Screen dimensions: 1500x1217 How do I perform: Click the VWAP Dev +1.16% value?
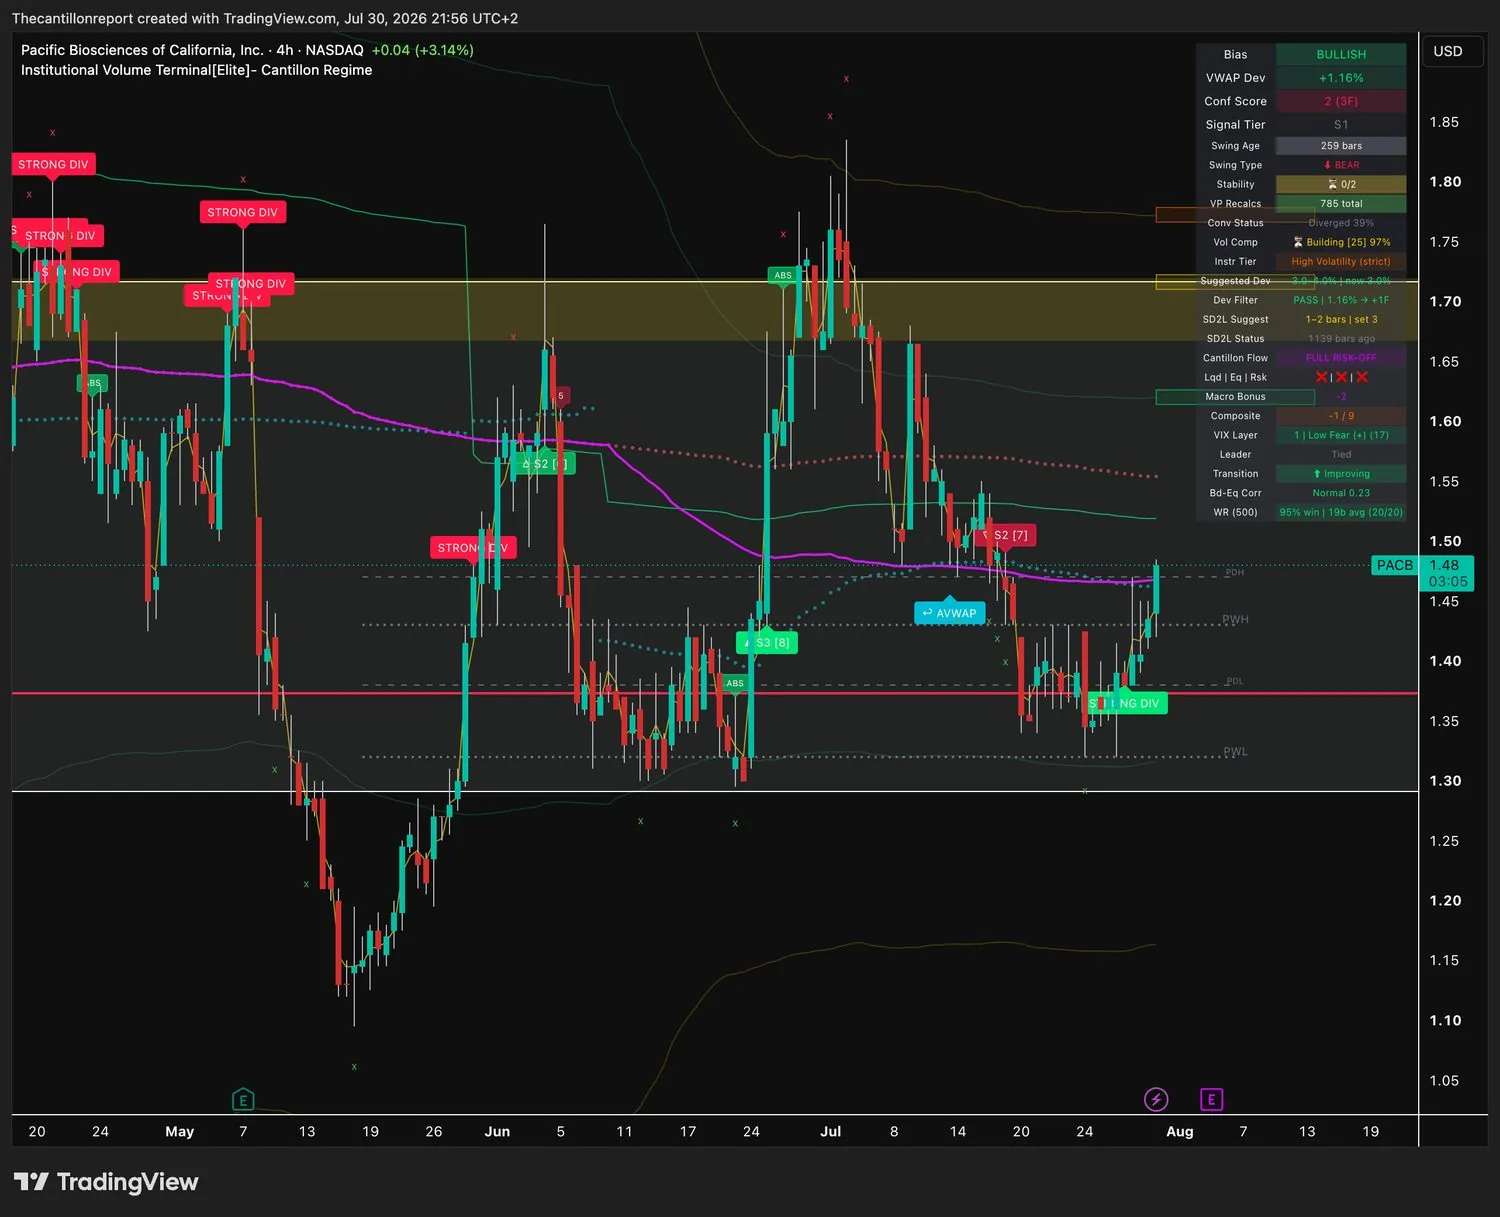coord(1341,78)
